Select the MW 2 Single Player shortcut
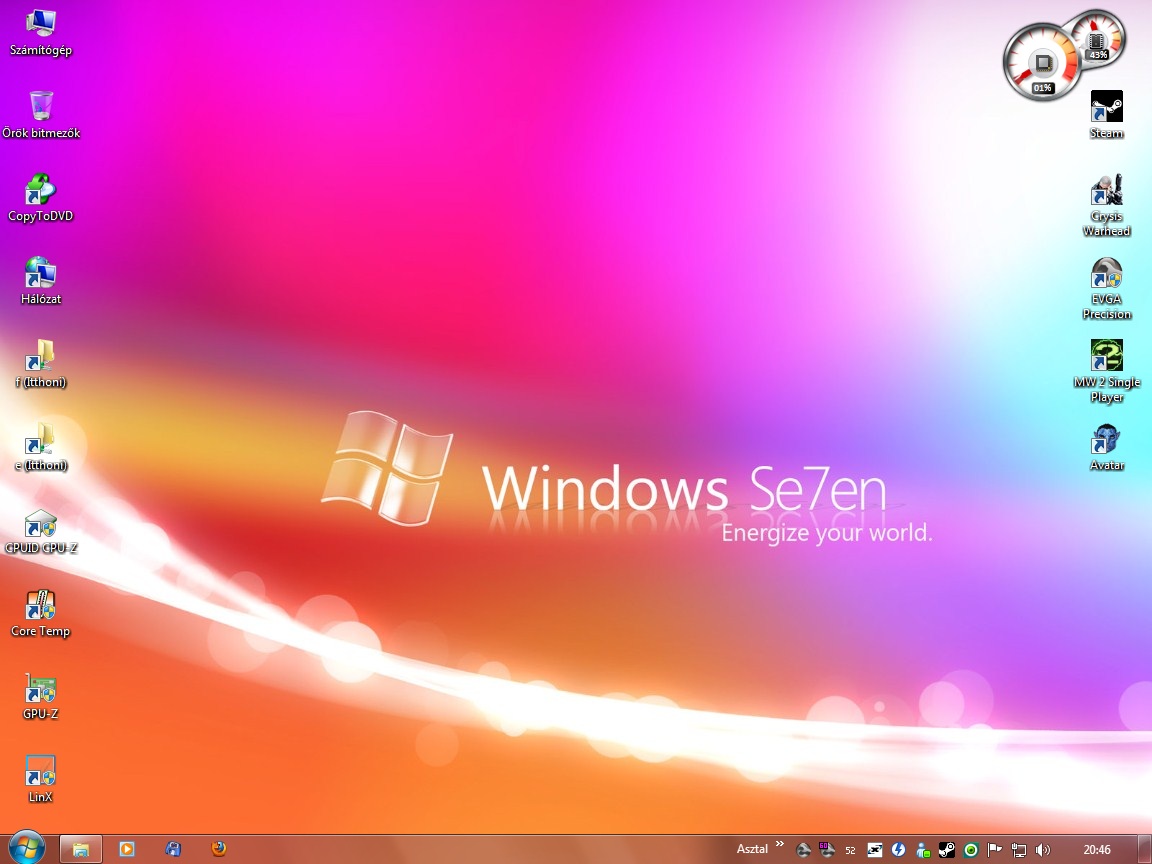The height and width of the screenshot is (864, 1152). [x=1106, y=372]
